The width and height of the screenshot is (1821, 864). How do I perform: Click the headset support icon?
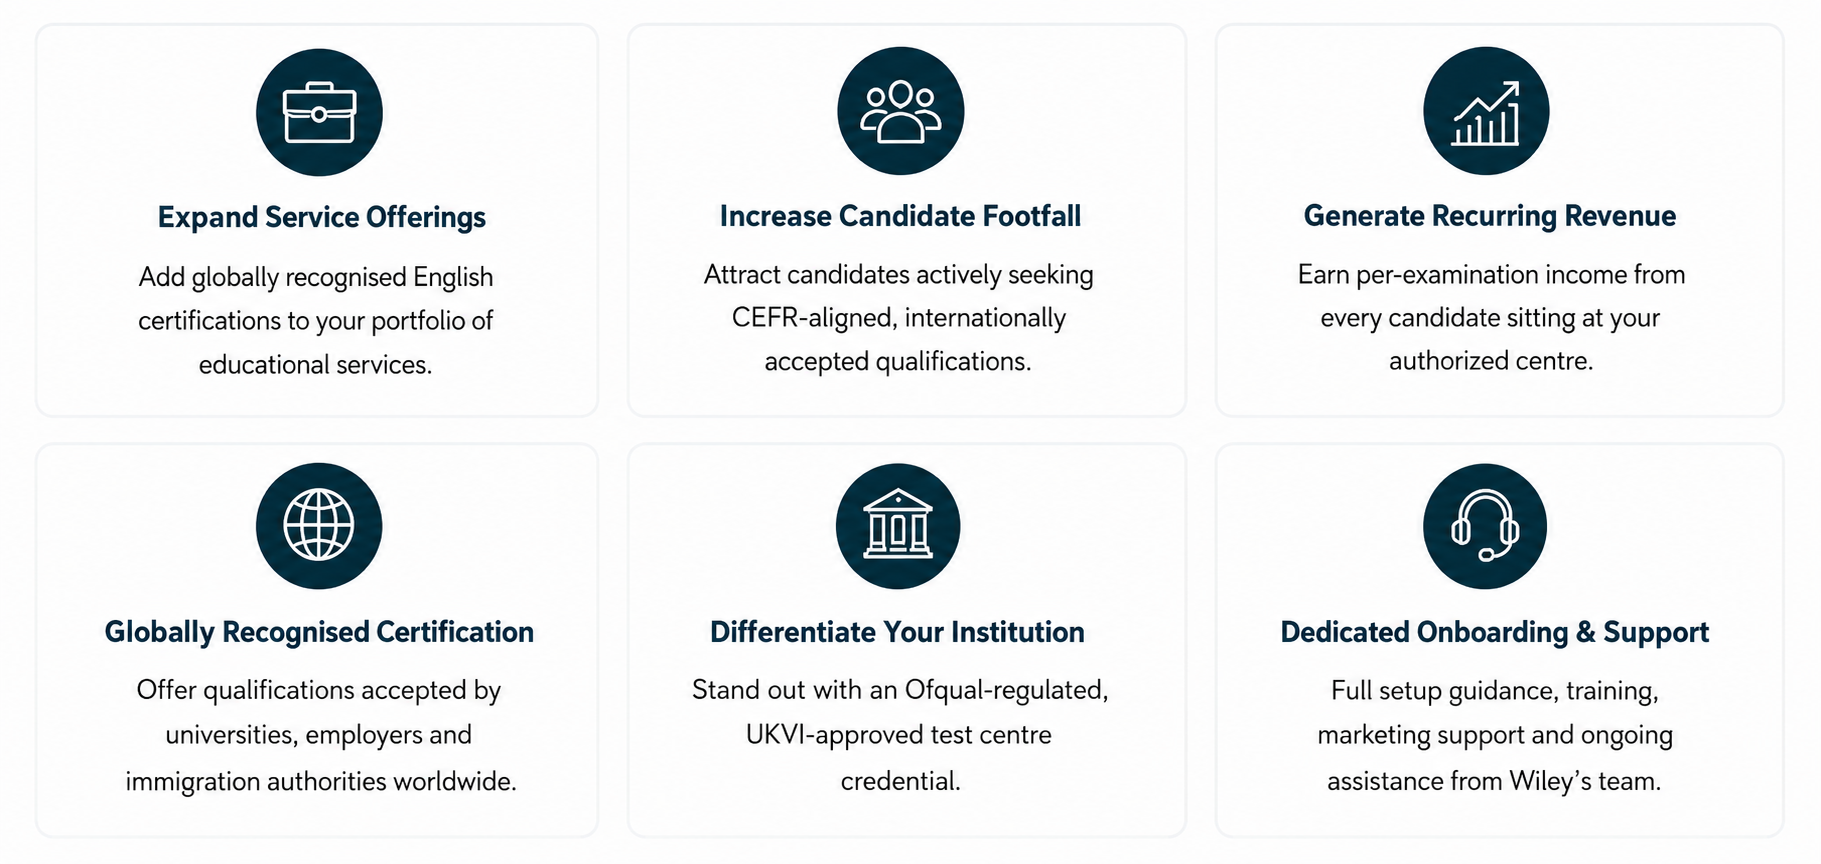[x=1485, y=526]
